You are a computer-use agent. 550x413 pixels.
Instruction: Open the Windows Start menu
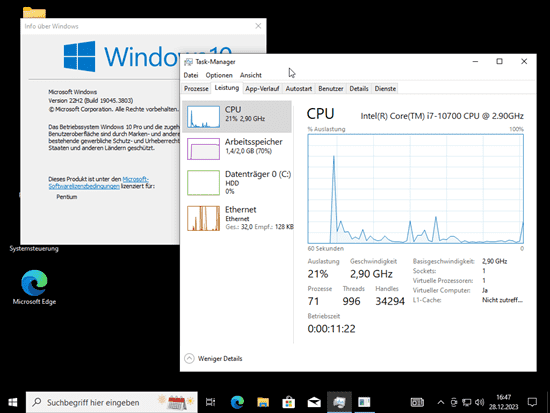point(13,402)
